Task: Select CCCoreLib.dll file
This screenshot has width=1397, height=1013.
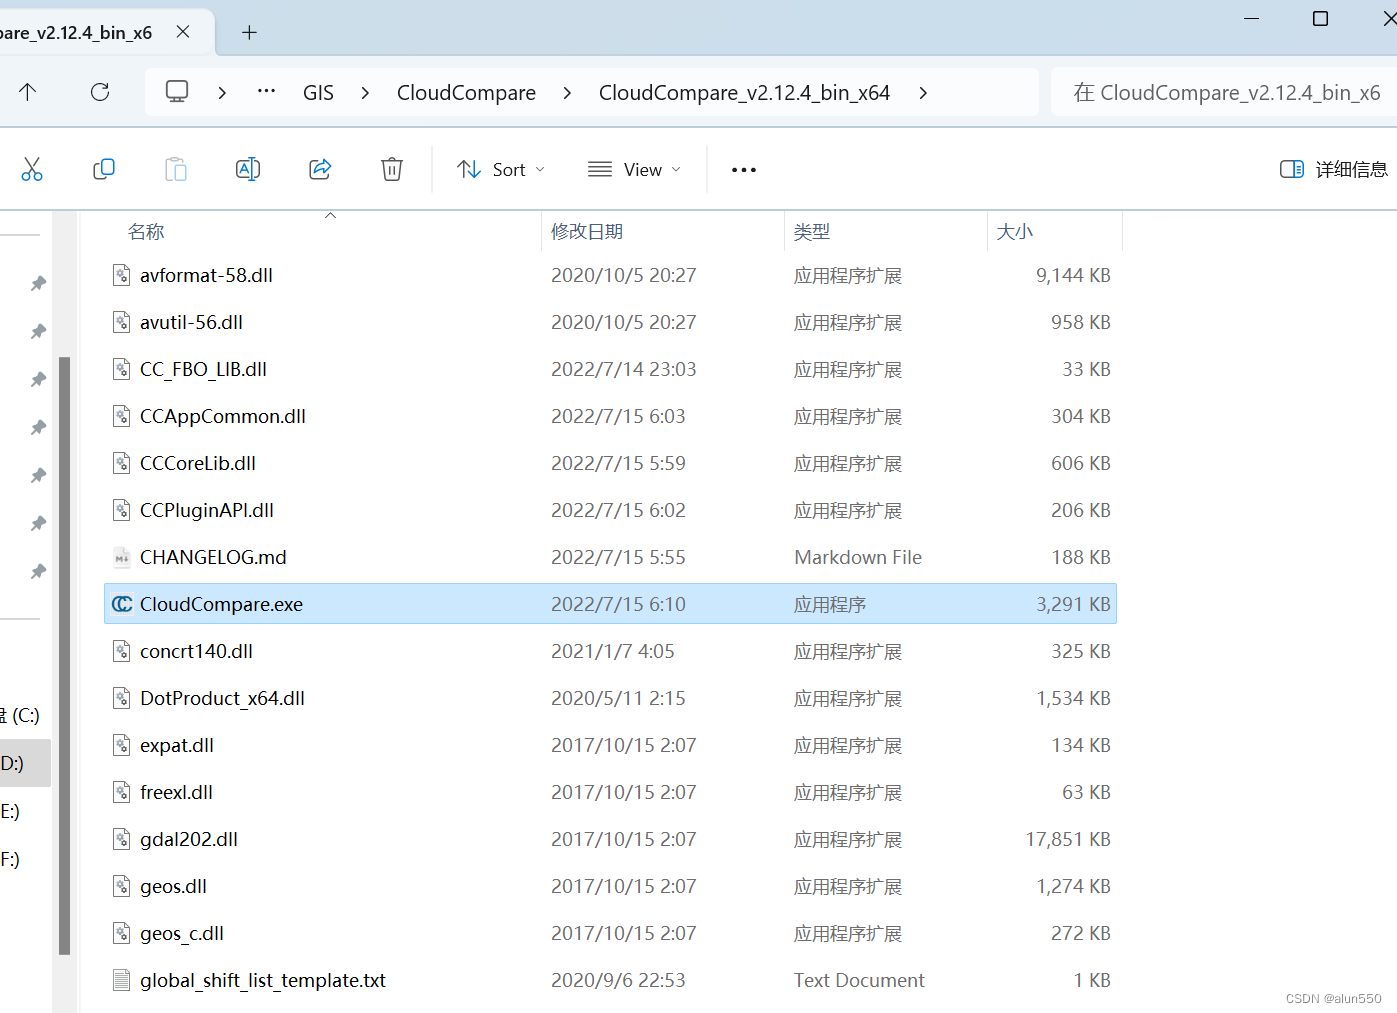Action: pos(610,463)
